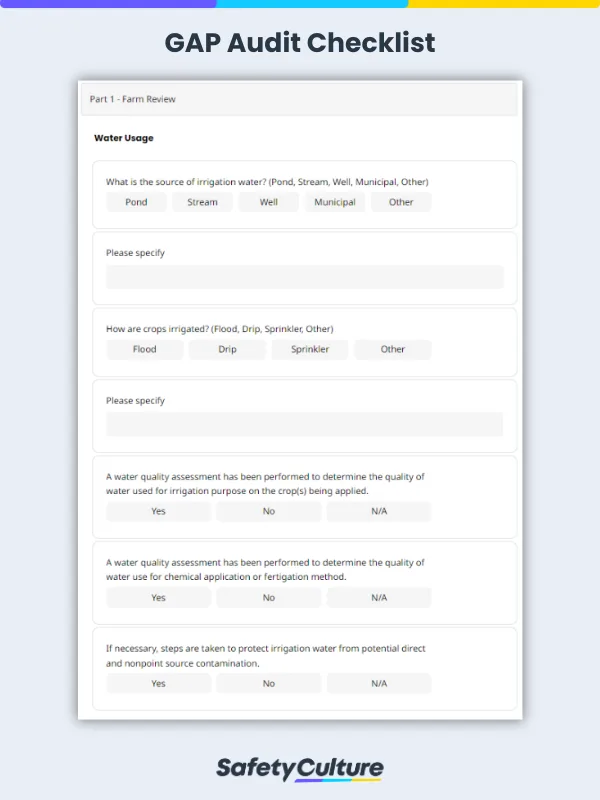Select Sprinkler as the irrigation method
The image size is (600, 800).
[x=310, y=349]
